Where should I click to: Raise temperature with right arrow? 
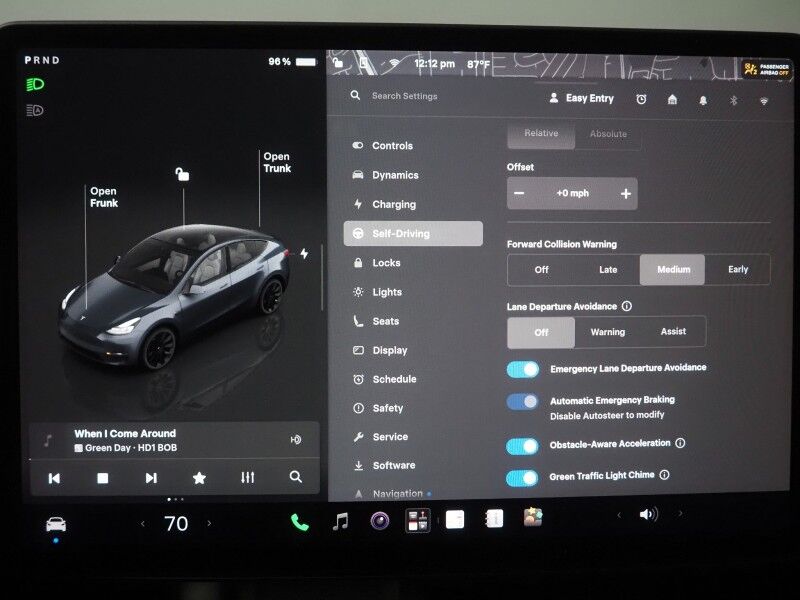(209, 523)
